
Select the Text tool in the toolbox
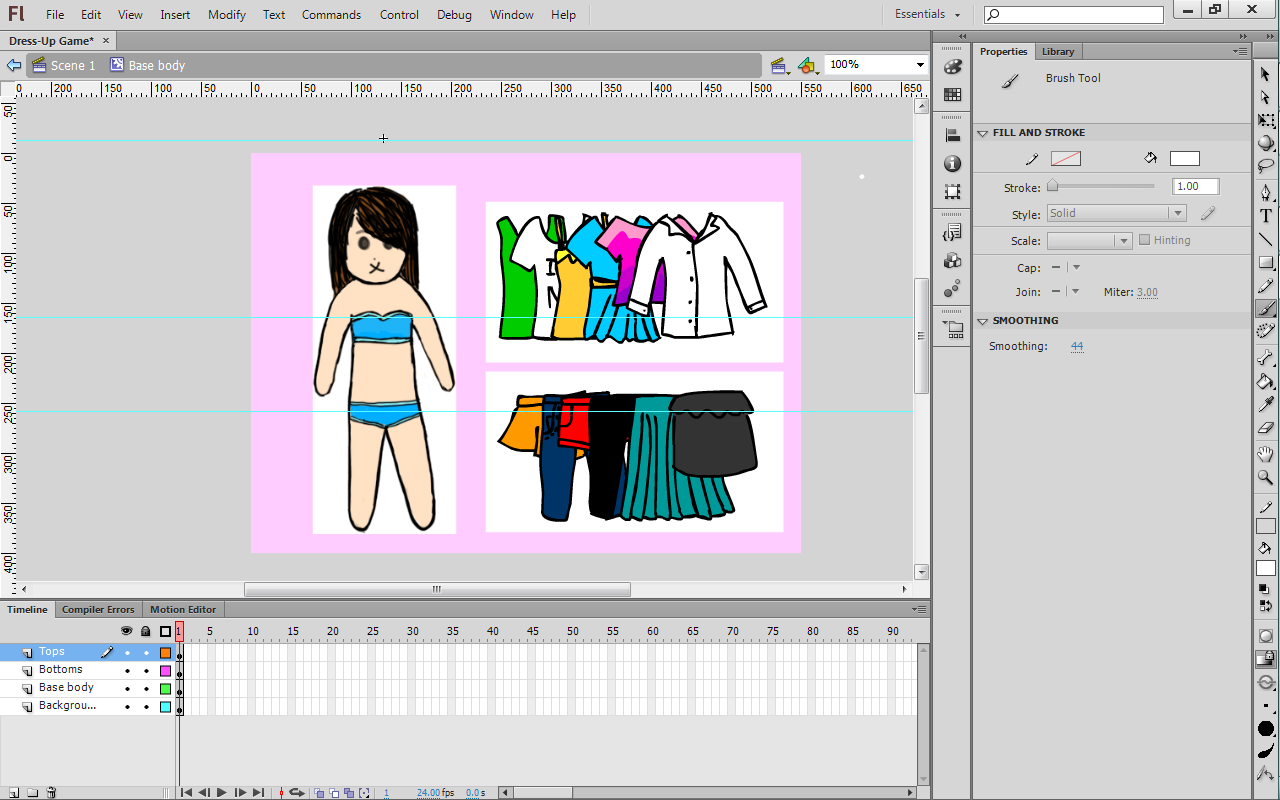coord(1266,216)
